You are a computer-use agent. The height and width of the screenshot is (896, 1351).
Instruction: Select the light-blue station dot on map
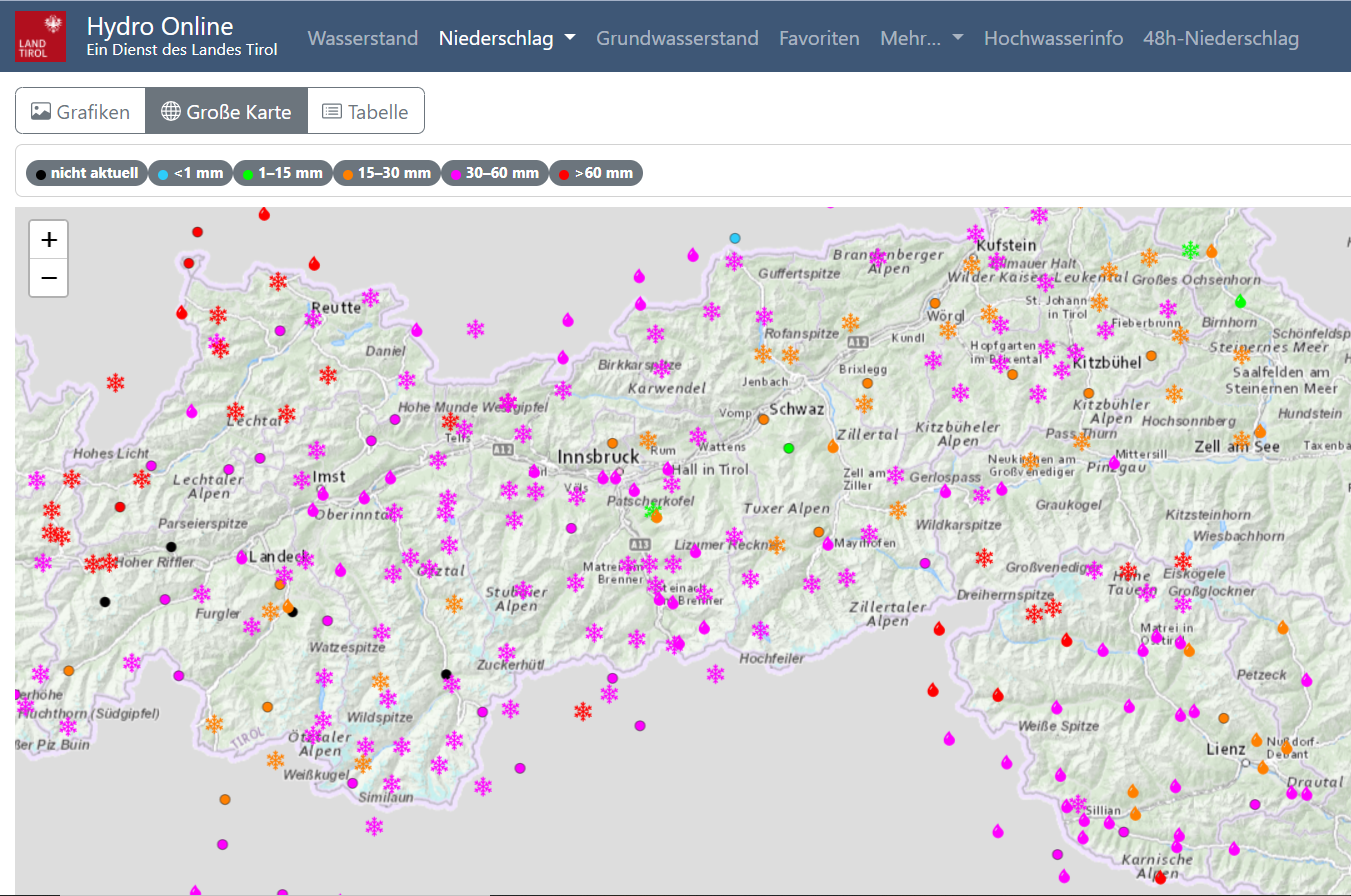pos(735,238)
